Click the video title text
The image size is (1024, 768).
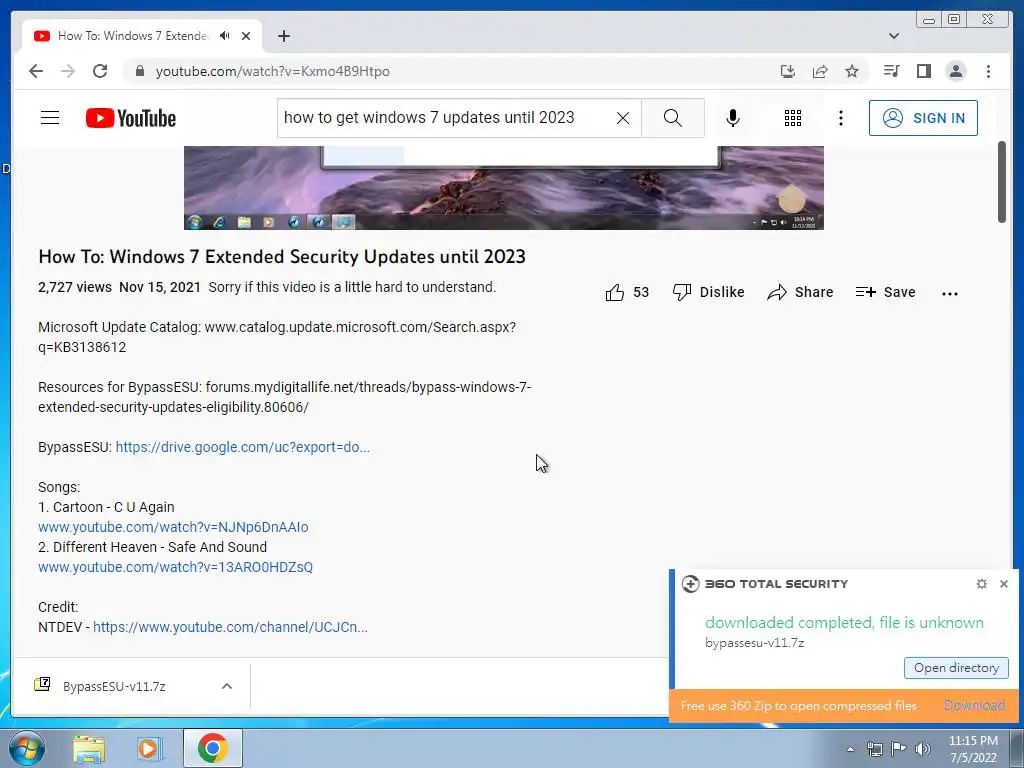click(x=282, y=257)
